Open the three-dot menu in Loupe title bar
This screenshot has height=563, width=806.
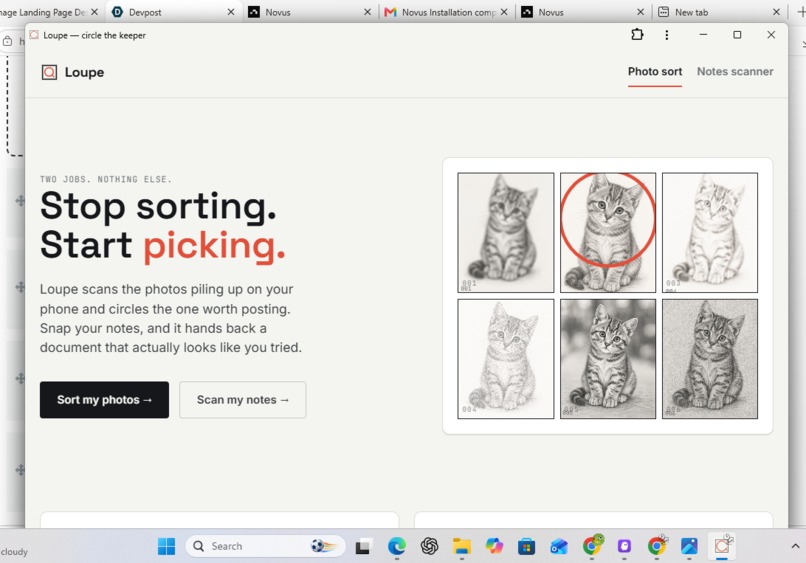click(667, 35)
